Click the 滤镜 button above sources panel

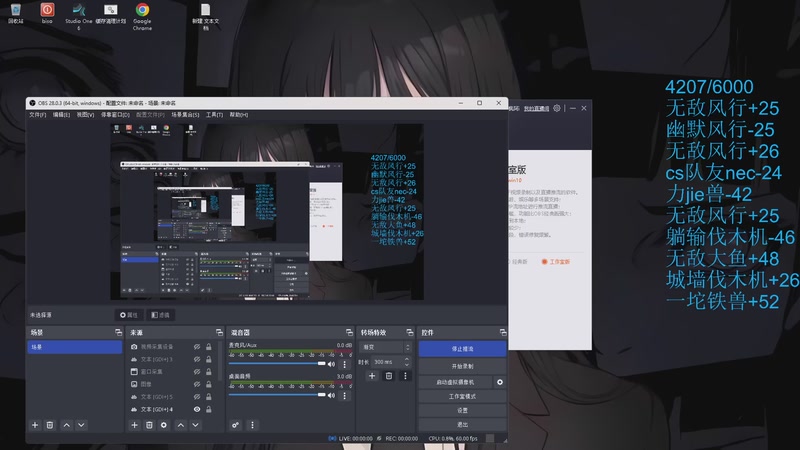[161, 315]
